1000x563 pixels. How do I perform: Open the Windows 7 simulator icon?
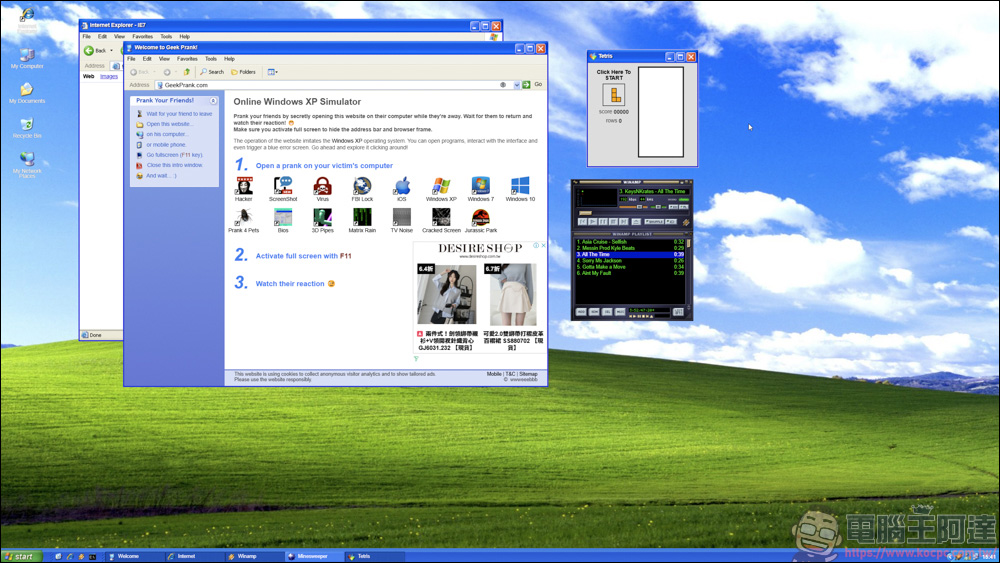[480, 189]
